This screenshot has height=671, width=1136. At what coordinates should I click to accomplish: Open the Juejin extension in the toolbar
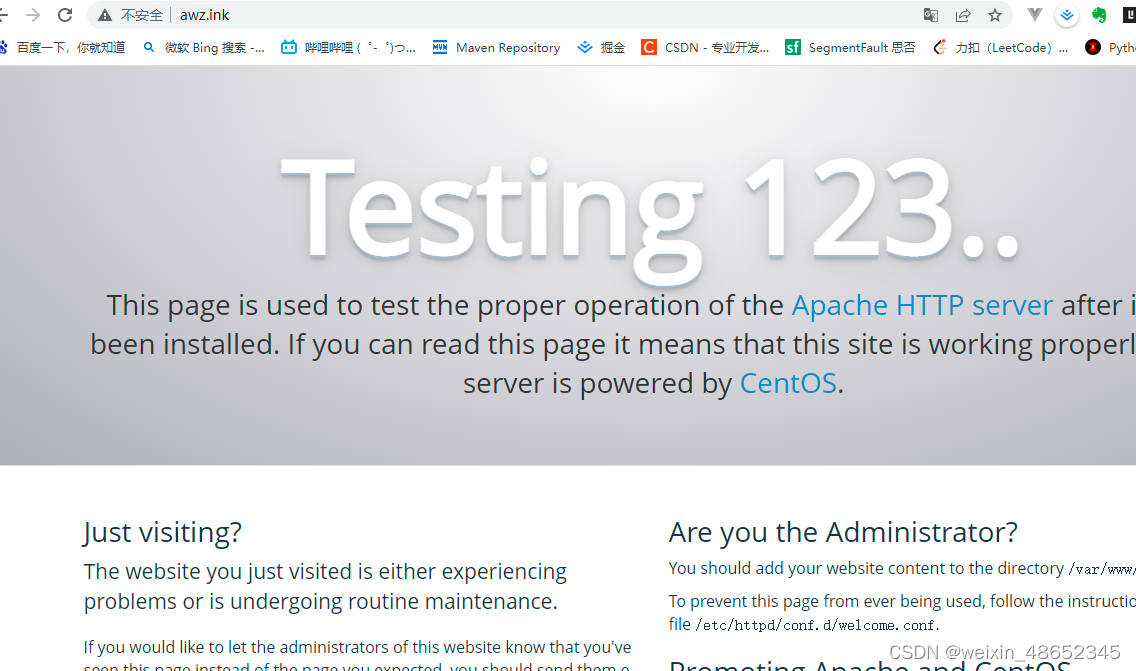click(1066, 15)
